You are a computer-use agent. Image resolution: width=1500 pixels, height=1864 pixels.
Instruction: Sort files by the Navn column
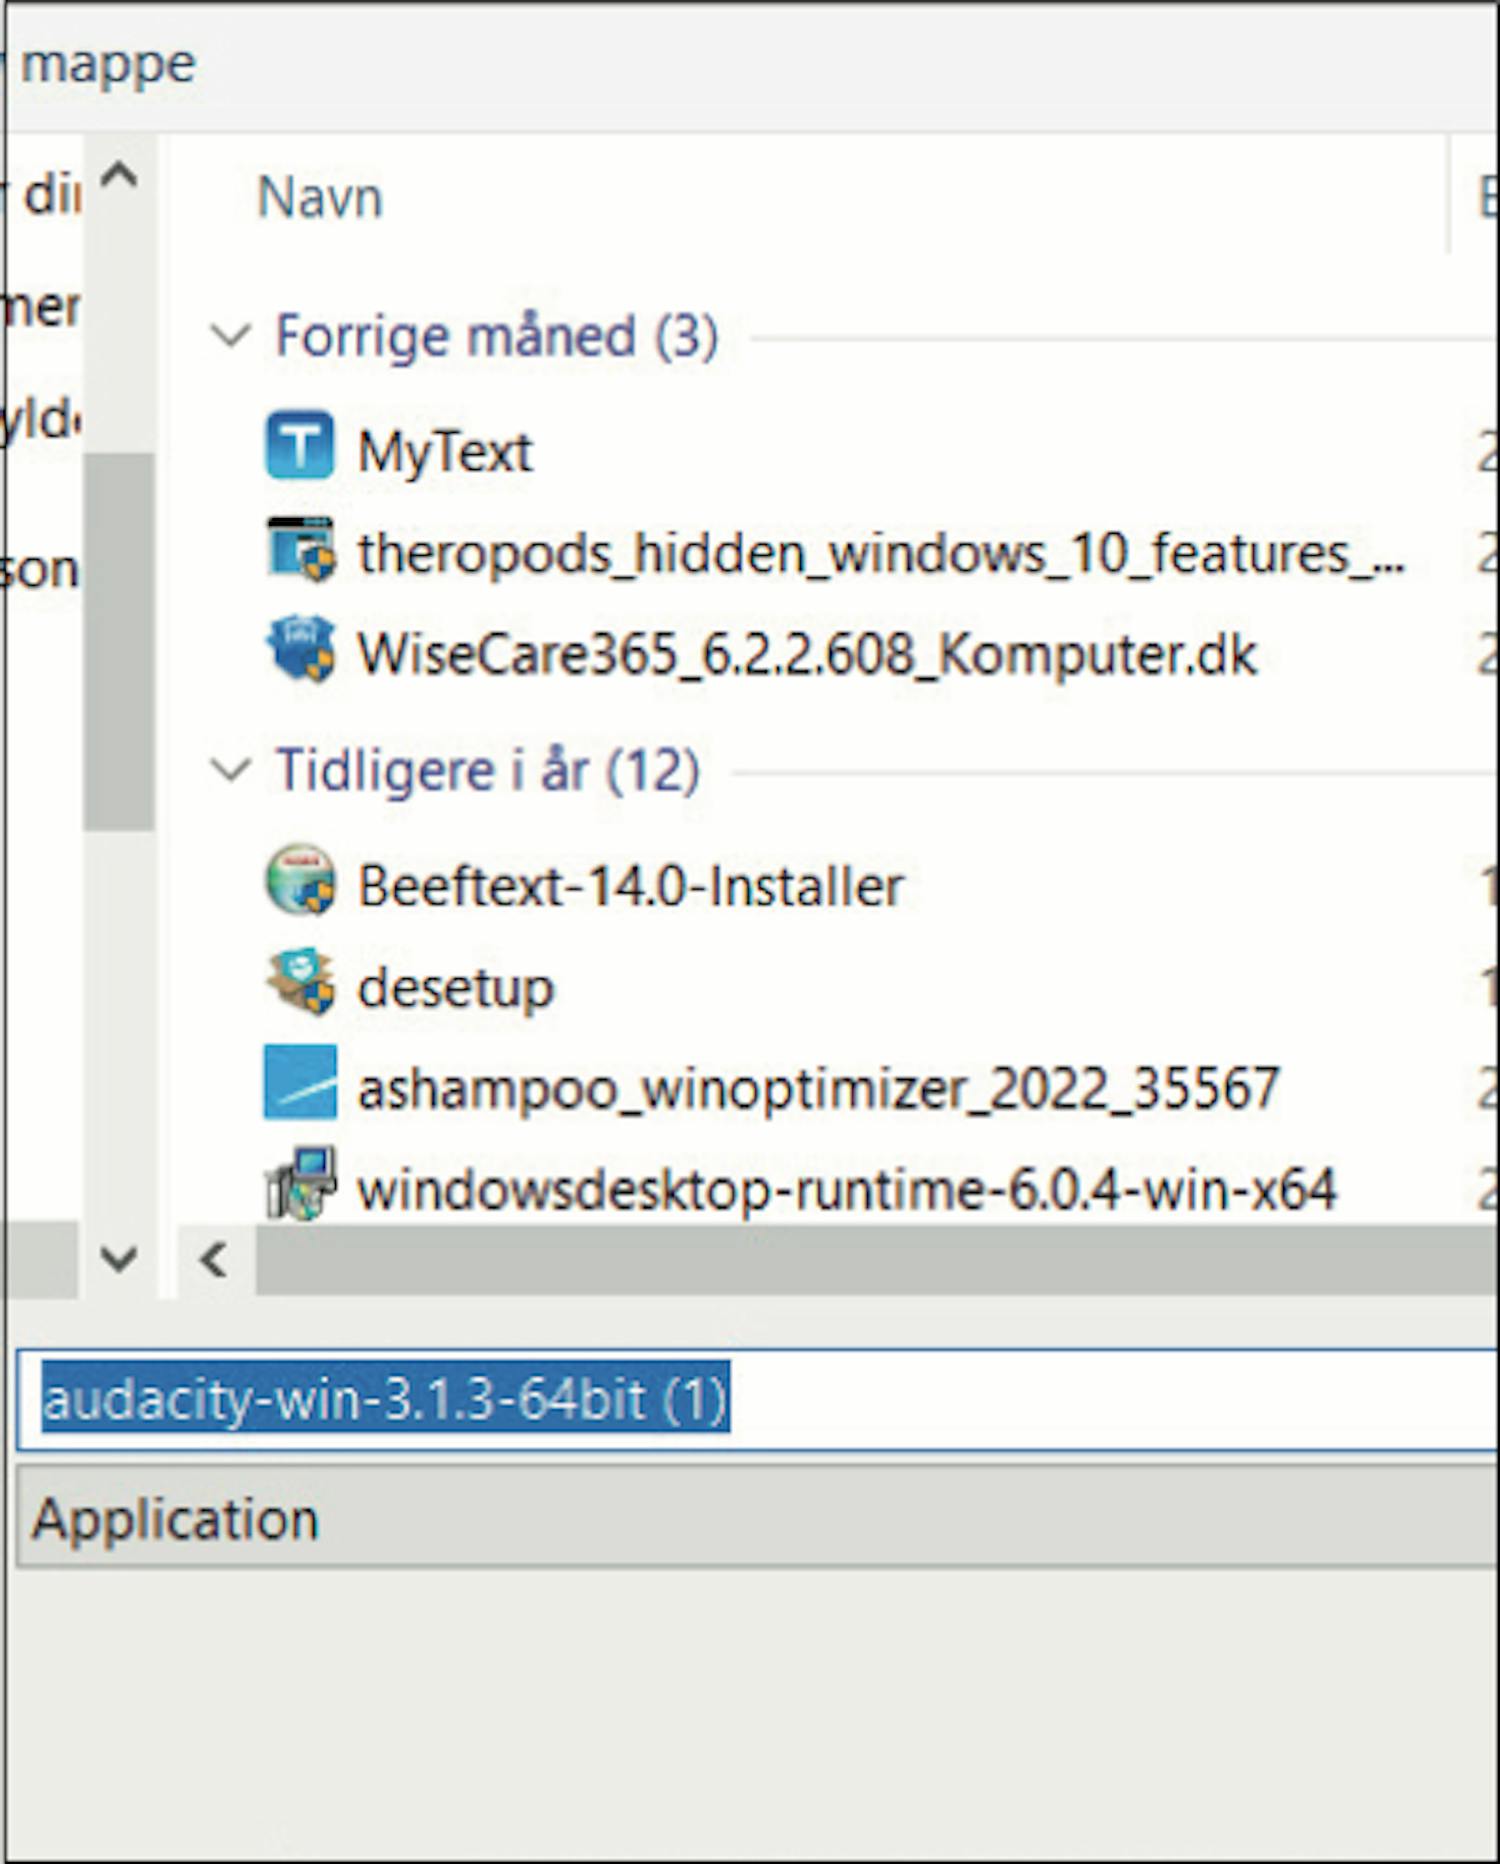(x=320, y=197)
